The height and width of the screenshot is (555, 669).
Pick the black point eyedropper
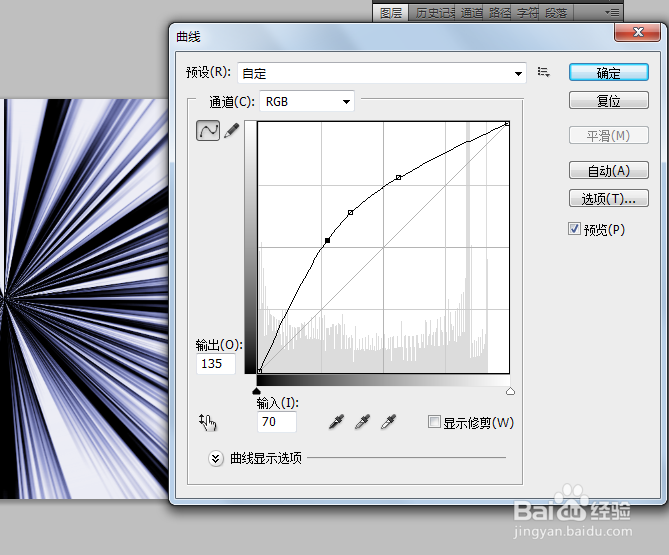click(x=337, y=421)
